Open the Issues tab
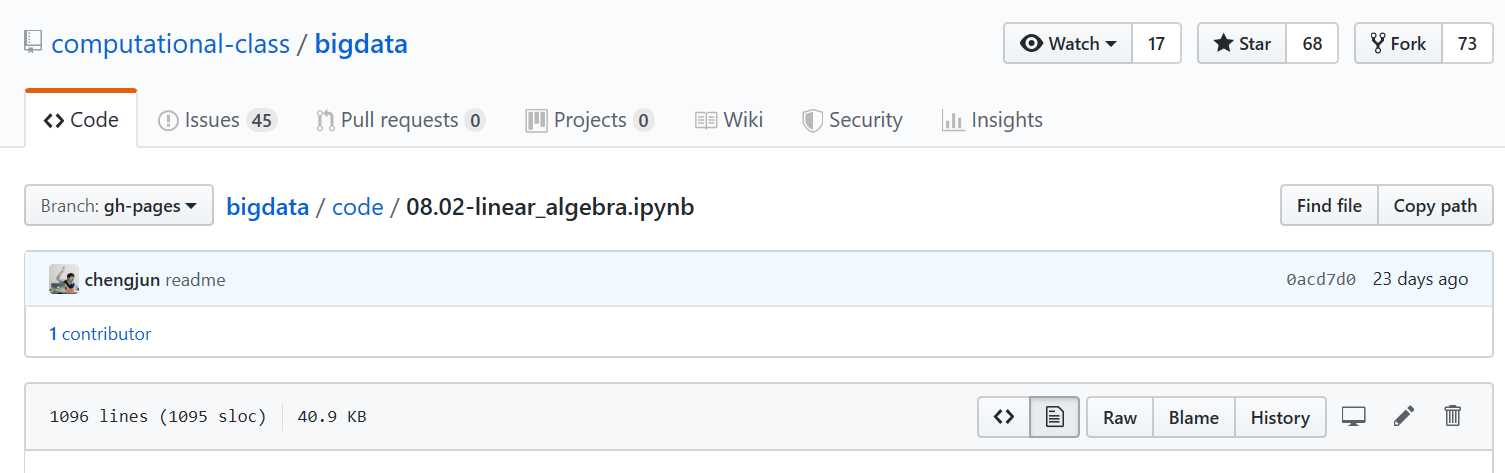 [218, 120]
